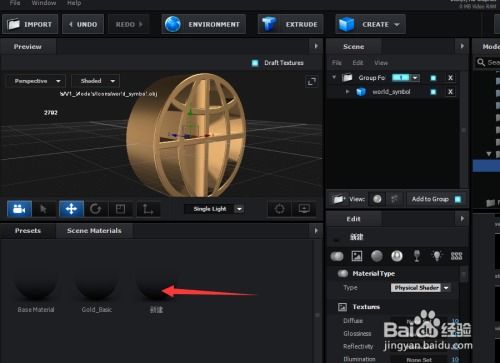Maximize the preview viewport
The image size is (500, 363).
(x=312, y=81)
